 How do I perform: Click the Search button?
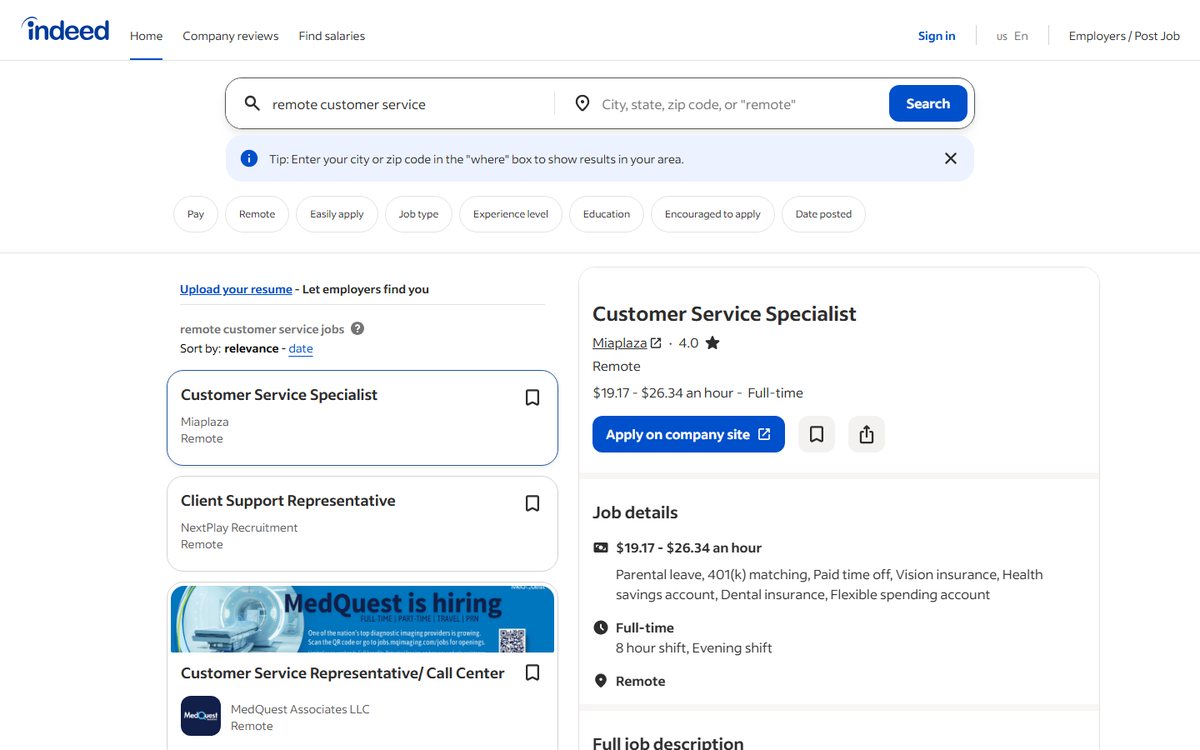[x=928, y=104]
